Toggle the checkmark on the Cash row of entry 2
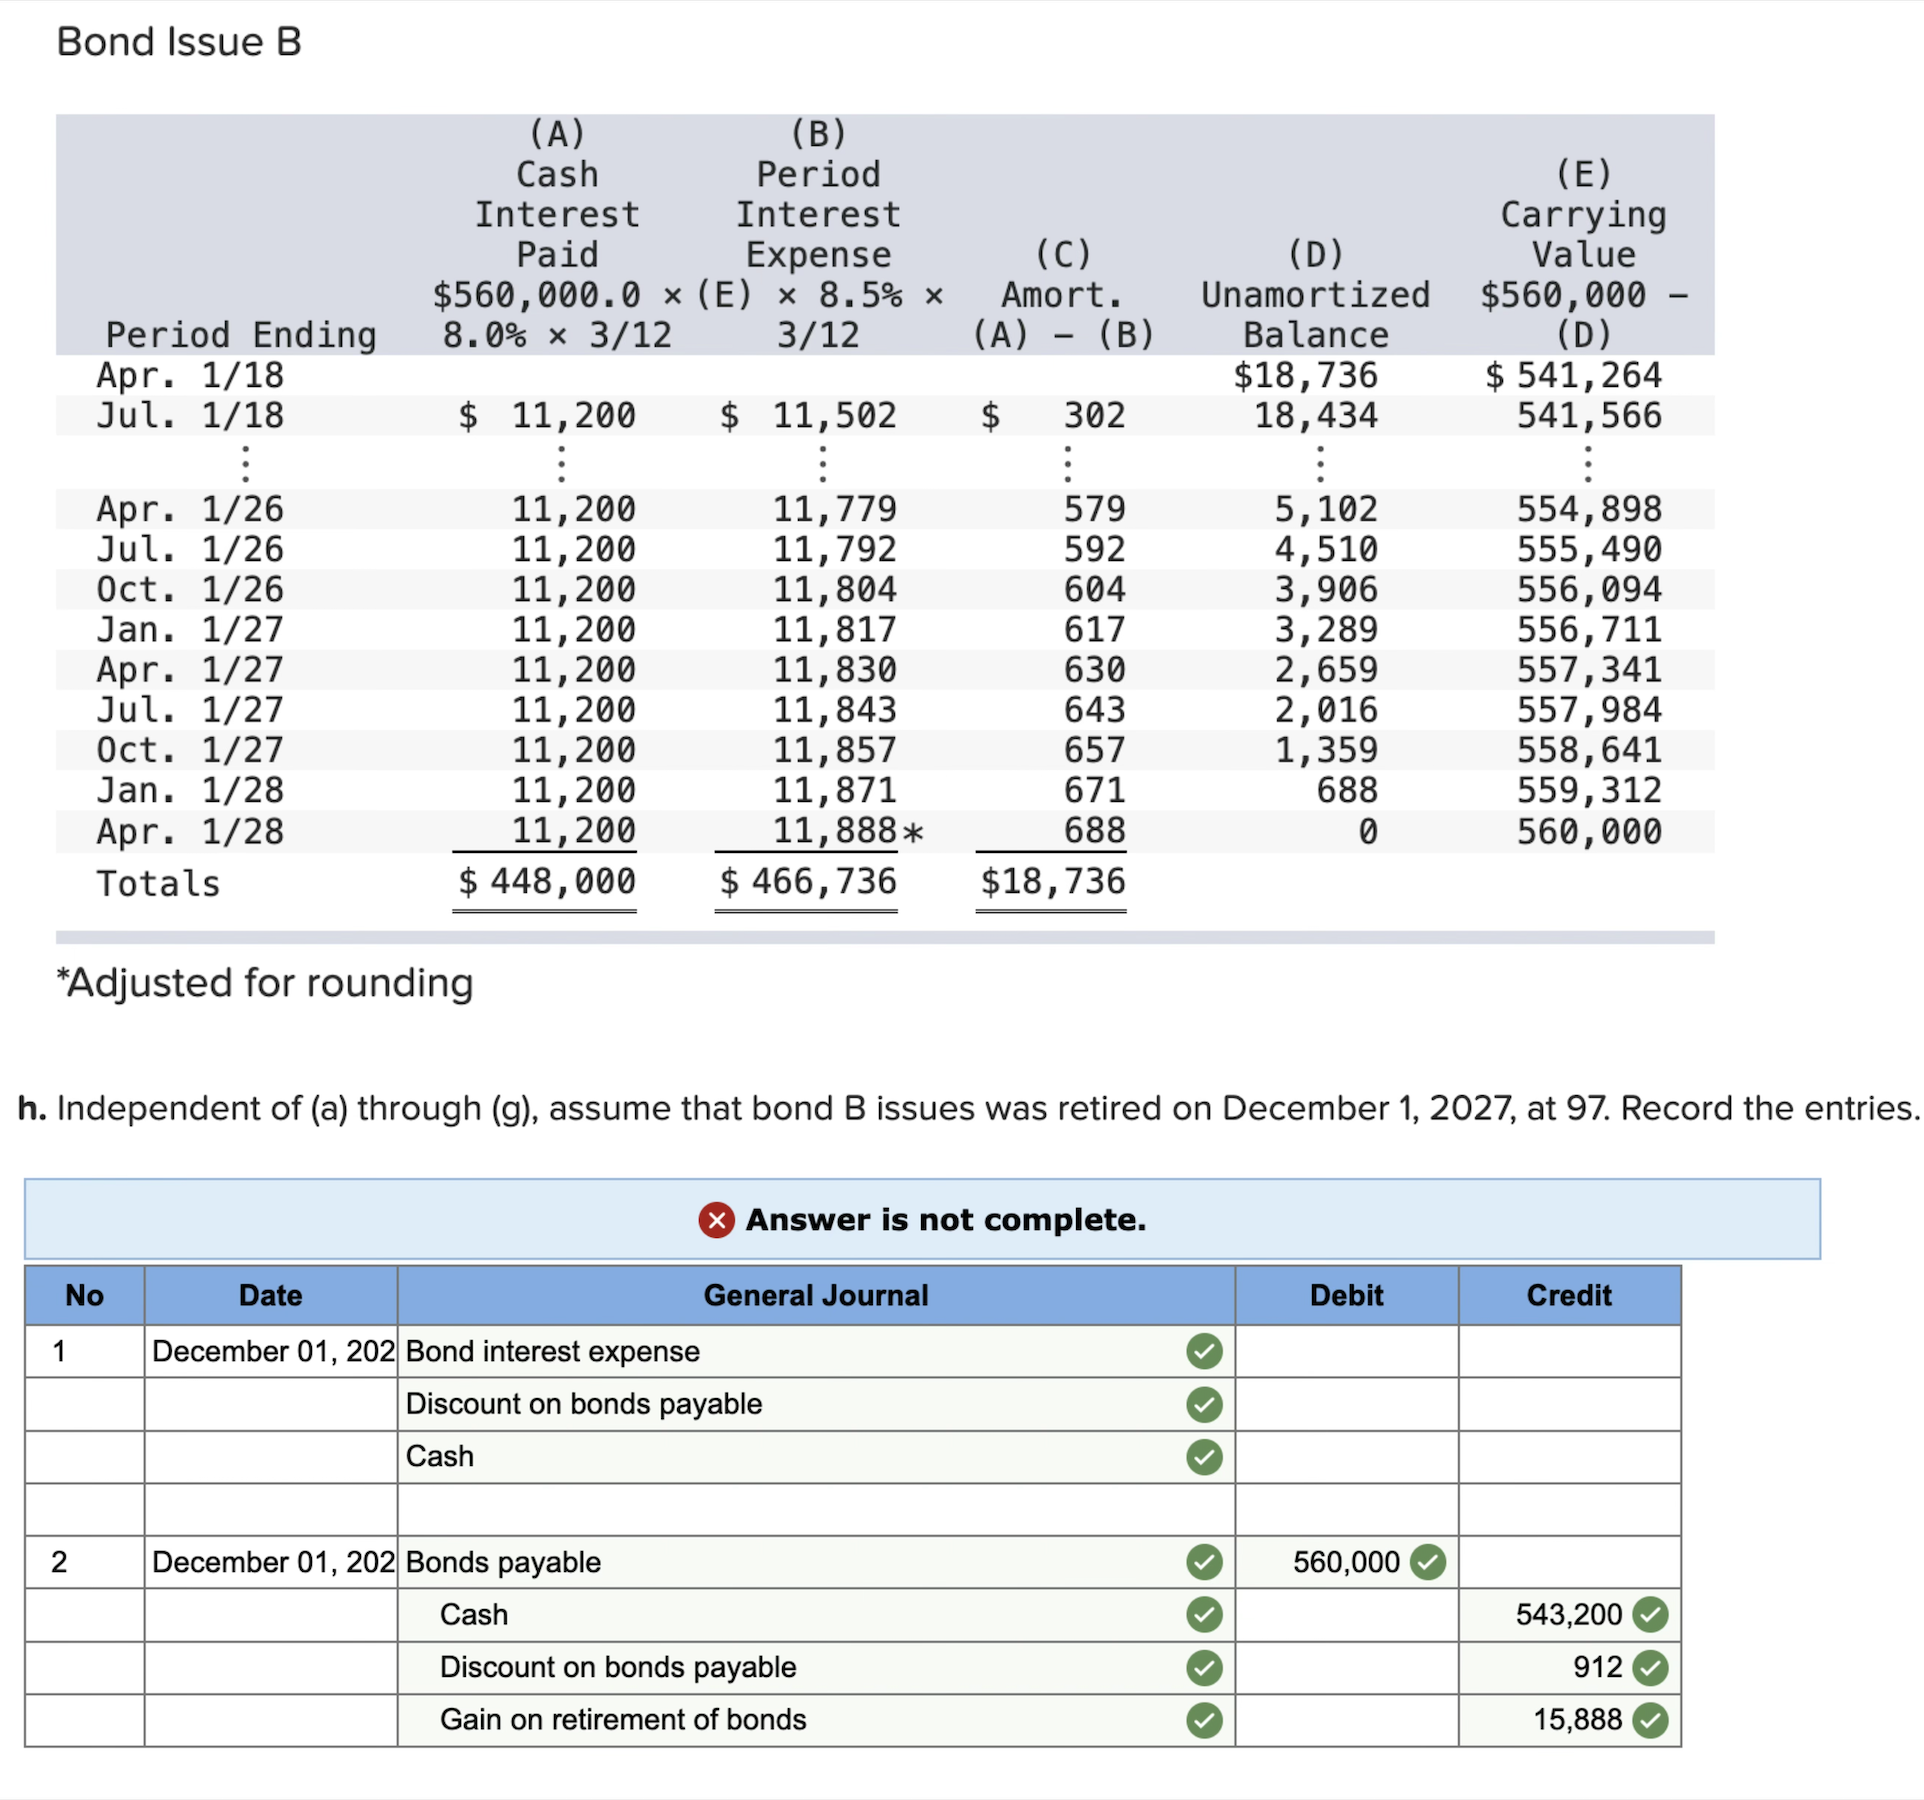Image resolution: width=1924 pixels, height=1800 pixels. (x=1204, y=1615)
